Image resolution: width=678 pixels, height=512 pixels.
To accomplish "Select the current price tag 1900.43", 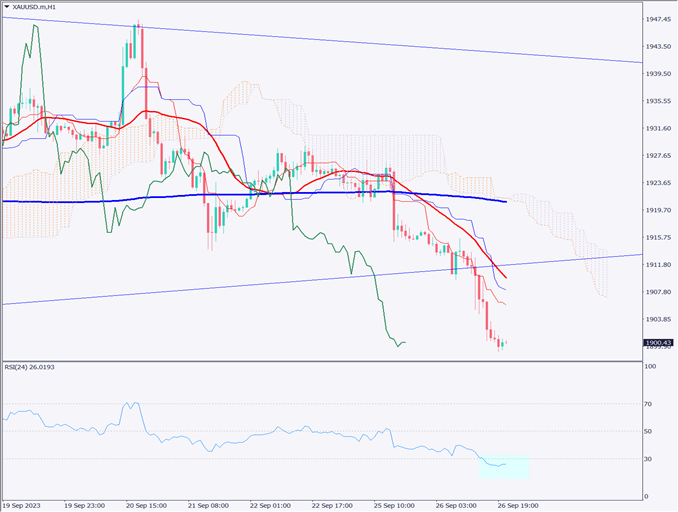I will tap(658, 343).
